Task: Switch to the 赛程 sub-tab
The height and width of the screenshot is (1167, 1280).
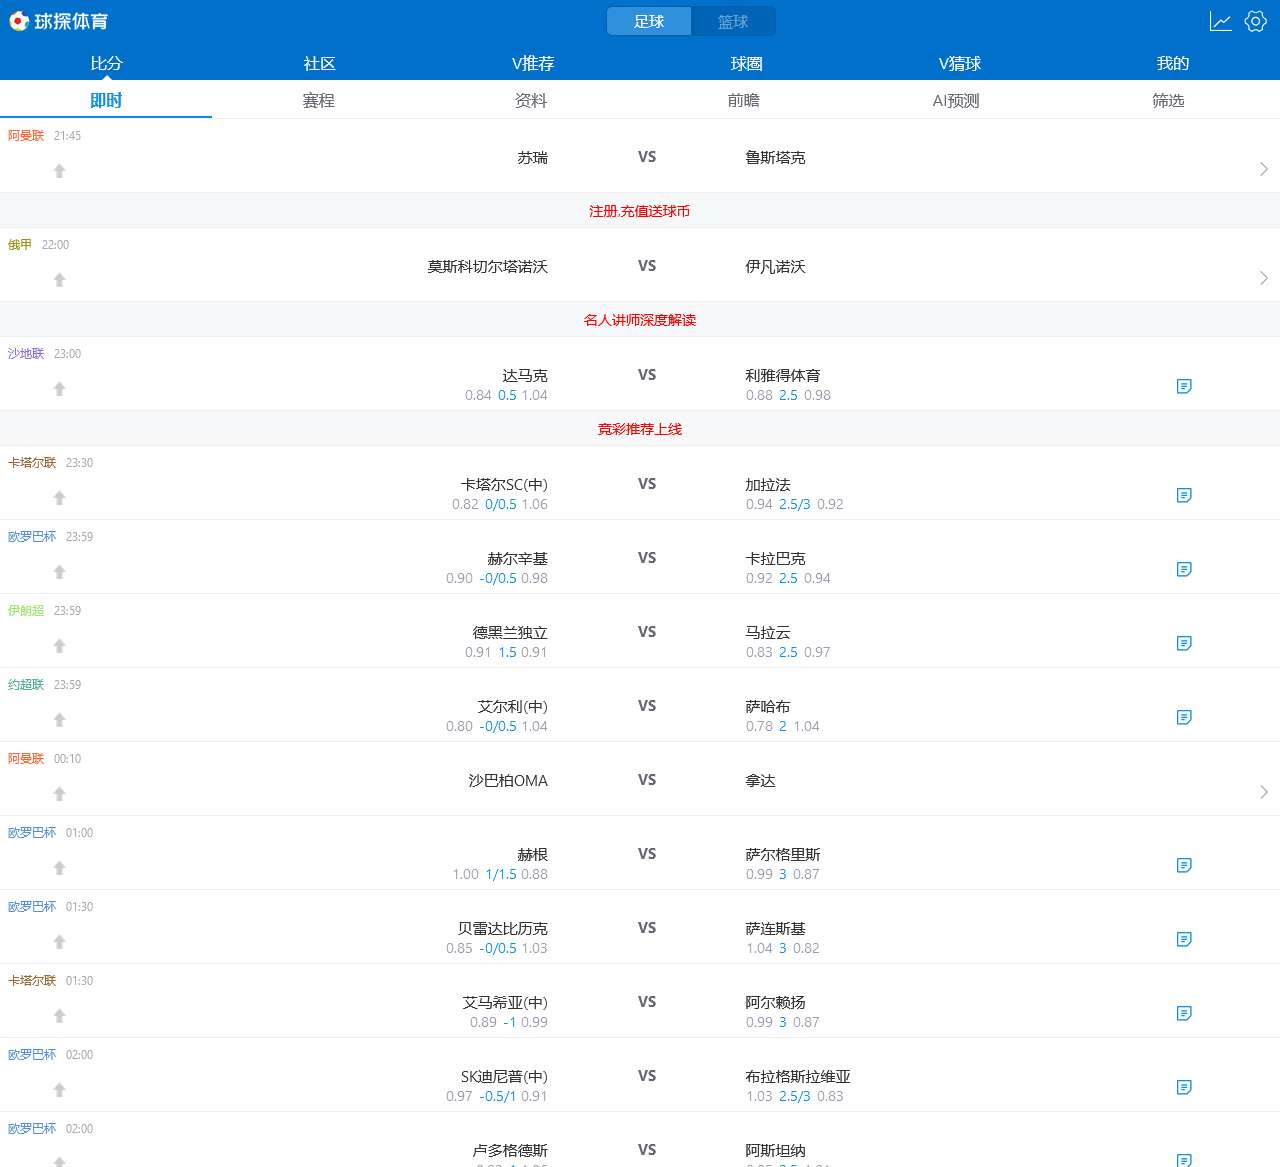Action: [318, 100]
